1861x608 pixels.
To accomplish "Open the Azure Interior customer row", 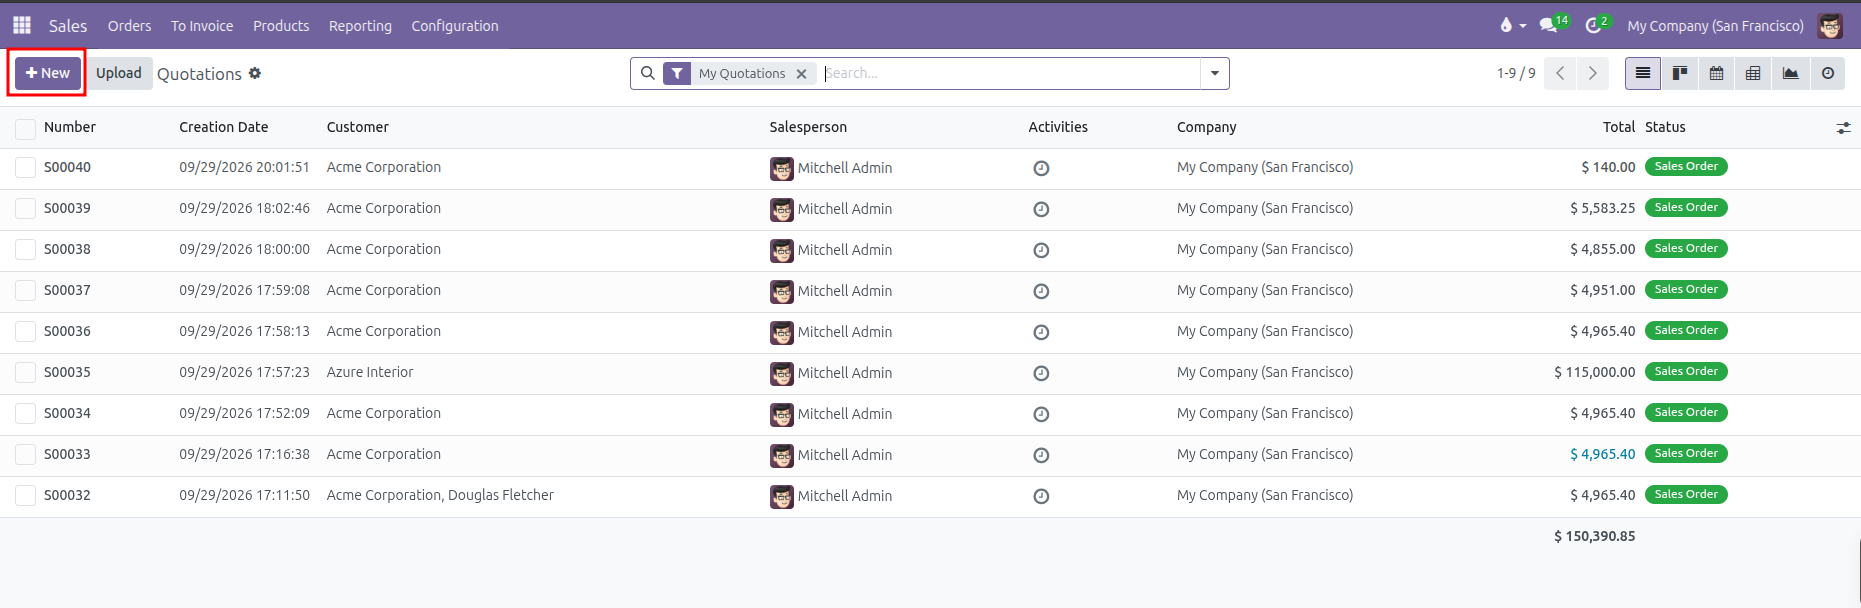I will click(370, 372).
